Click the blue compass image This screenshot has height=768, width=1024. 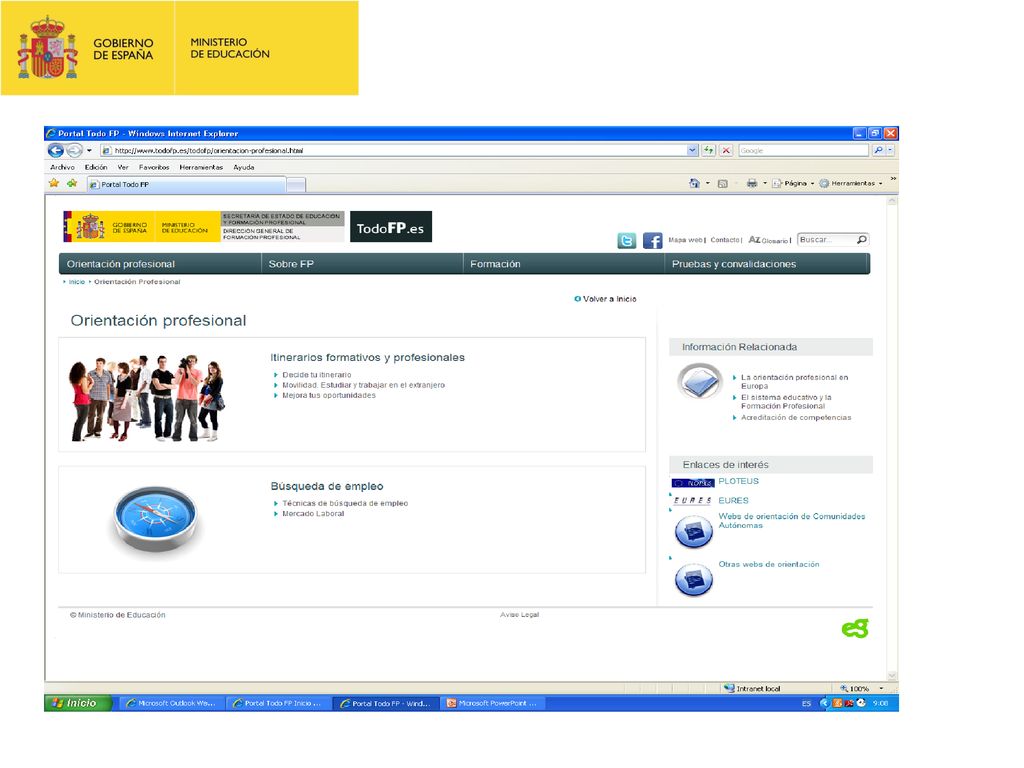coord(155,519)
